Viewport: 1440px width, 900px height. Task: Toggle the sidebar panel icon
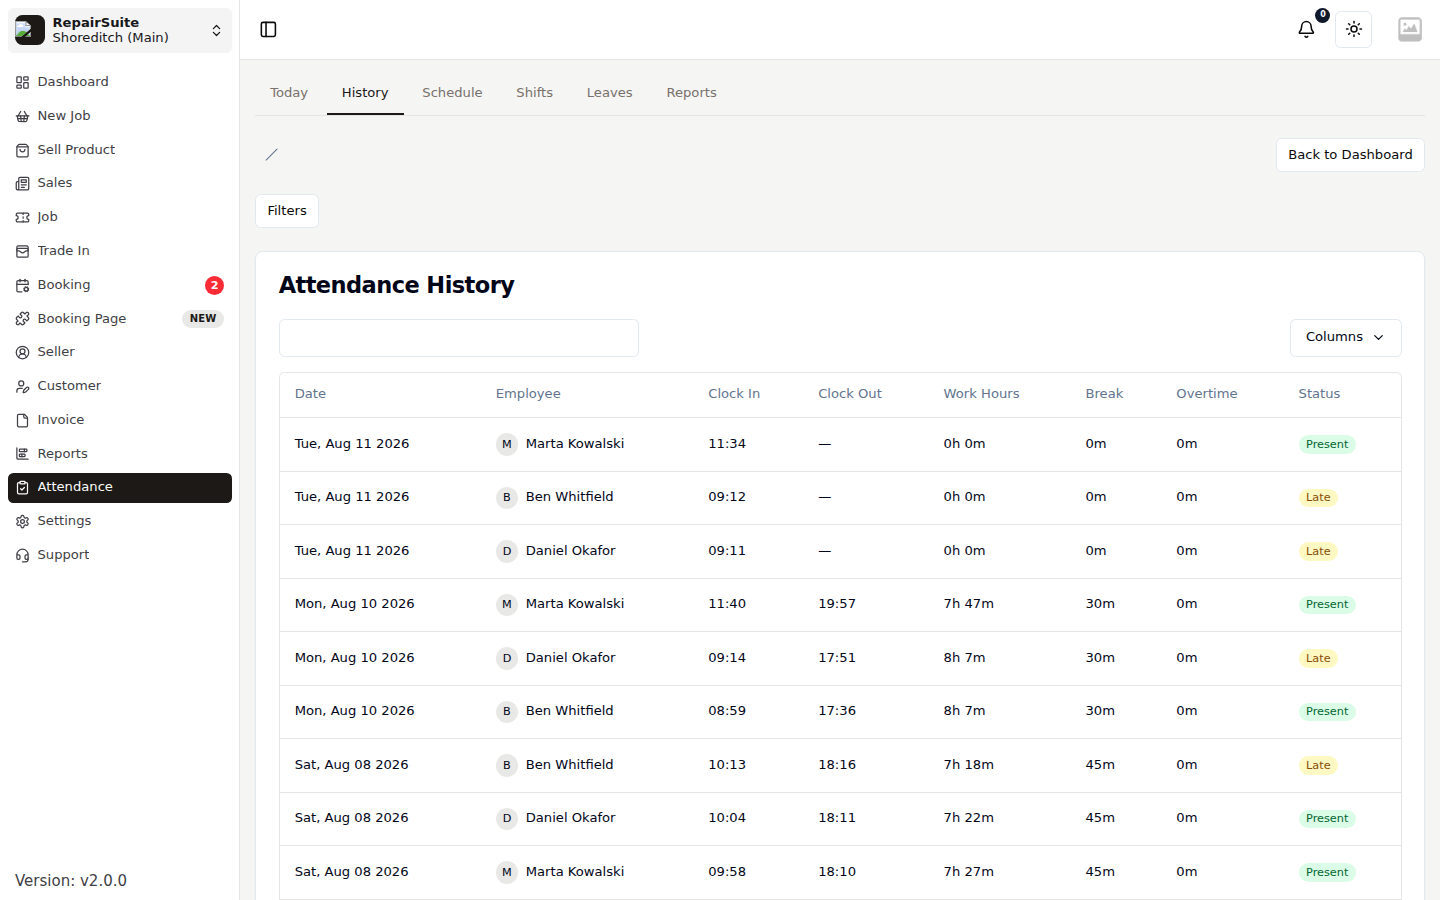point(268,29)
